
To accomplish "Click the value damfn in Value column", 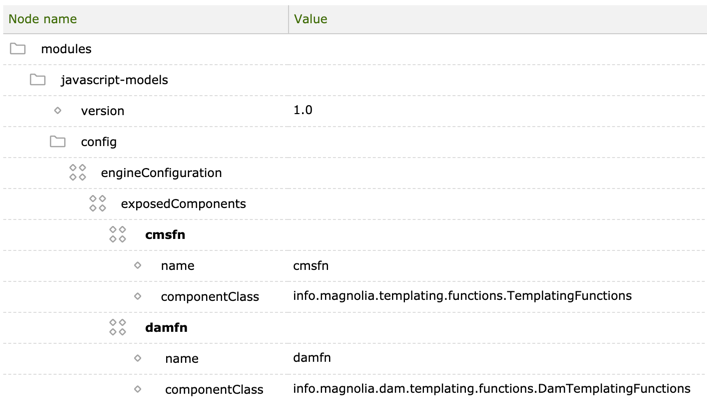I will [x=312, y=357].
